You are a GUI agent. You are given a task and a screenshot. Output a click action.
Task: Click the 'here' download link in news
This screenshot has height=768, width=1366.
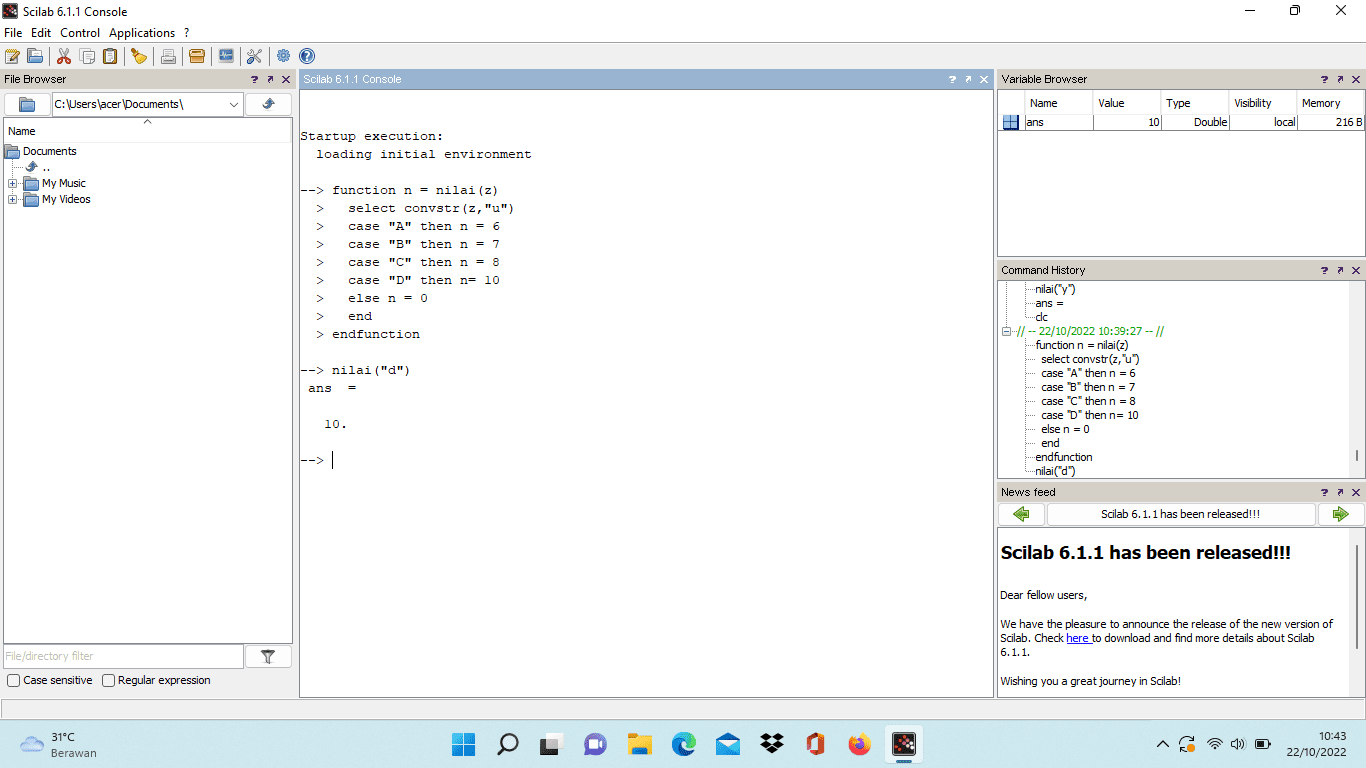click(x=1077, y=638)
